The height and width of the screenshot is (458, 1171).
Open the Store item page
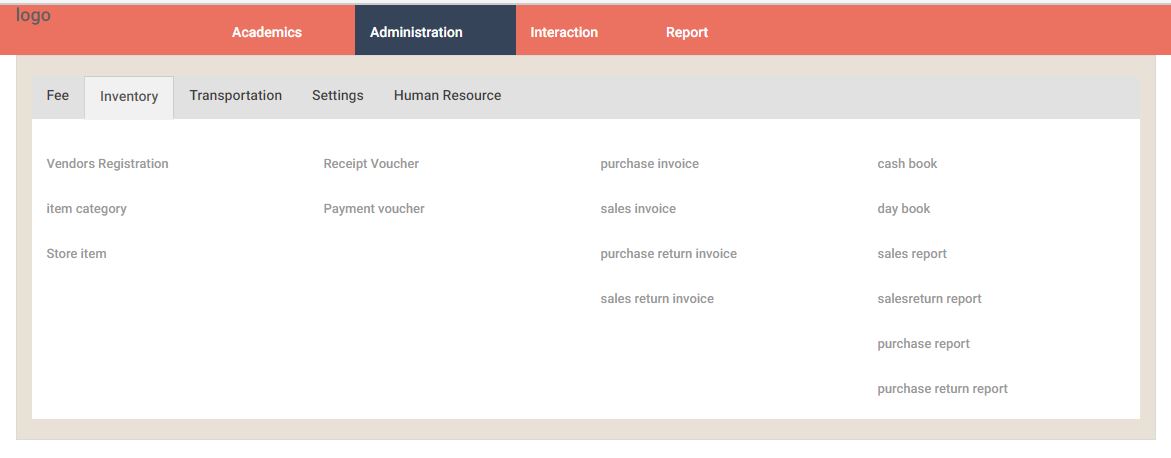click(x=76, y=253)
